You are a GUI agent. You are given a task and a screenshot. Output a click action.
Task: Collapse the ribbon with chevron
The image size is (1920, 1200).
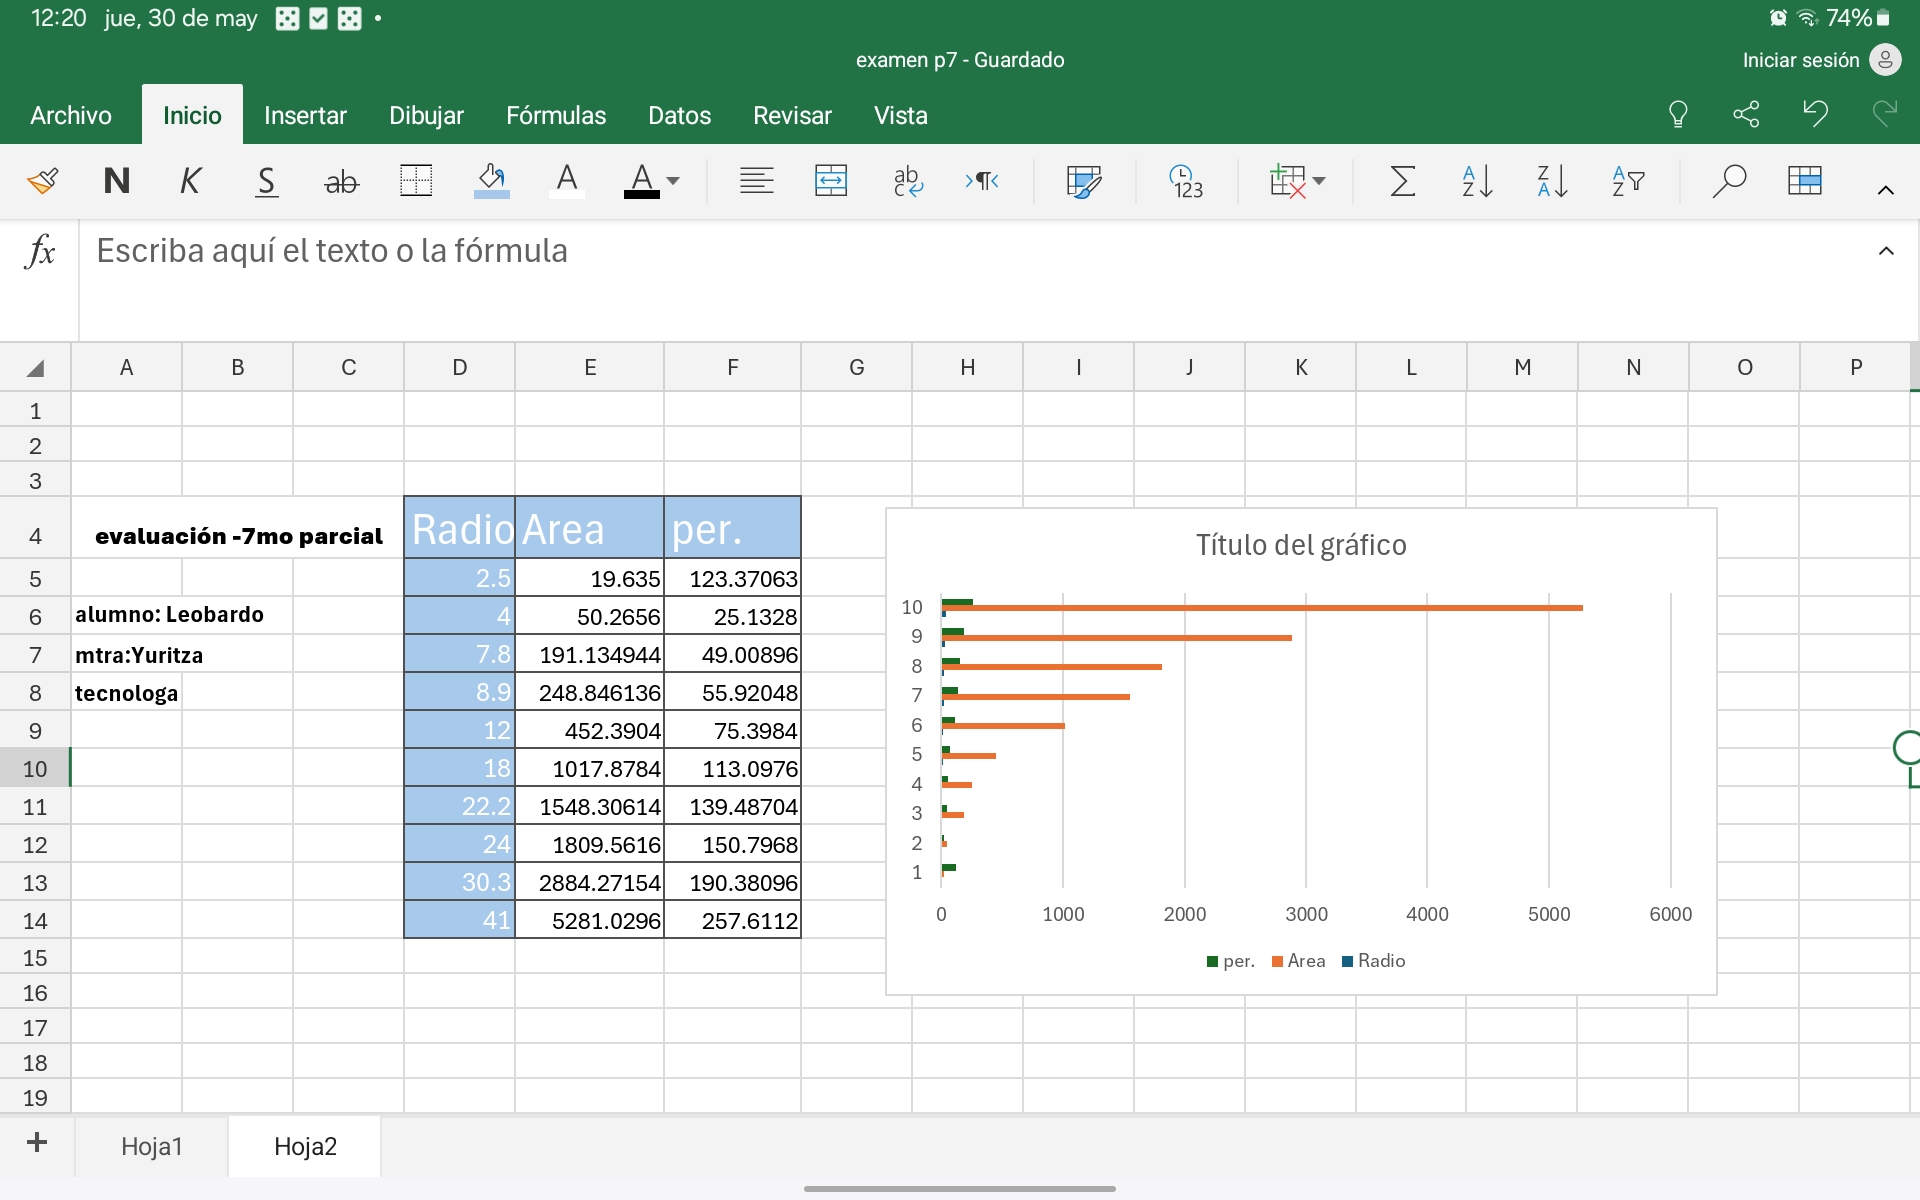click(1885, 190)
